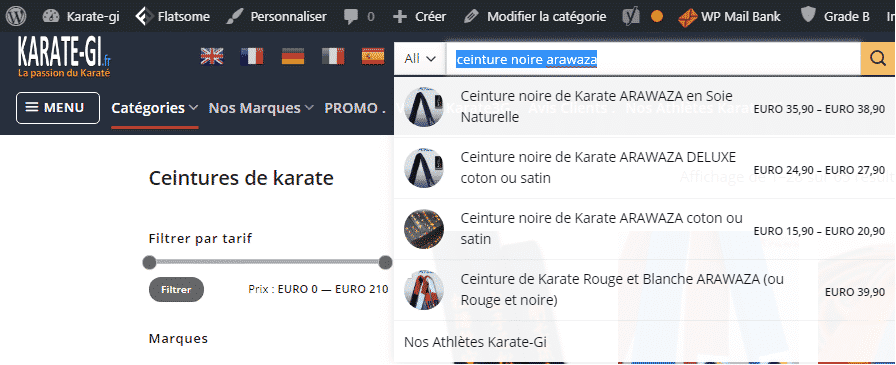
Task: Click the orange search magnifier button
Action: (878, 59)
